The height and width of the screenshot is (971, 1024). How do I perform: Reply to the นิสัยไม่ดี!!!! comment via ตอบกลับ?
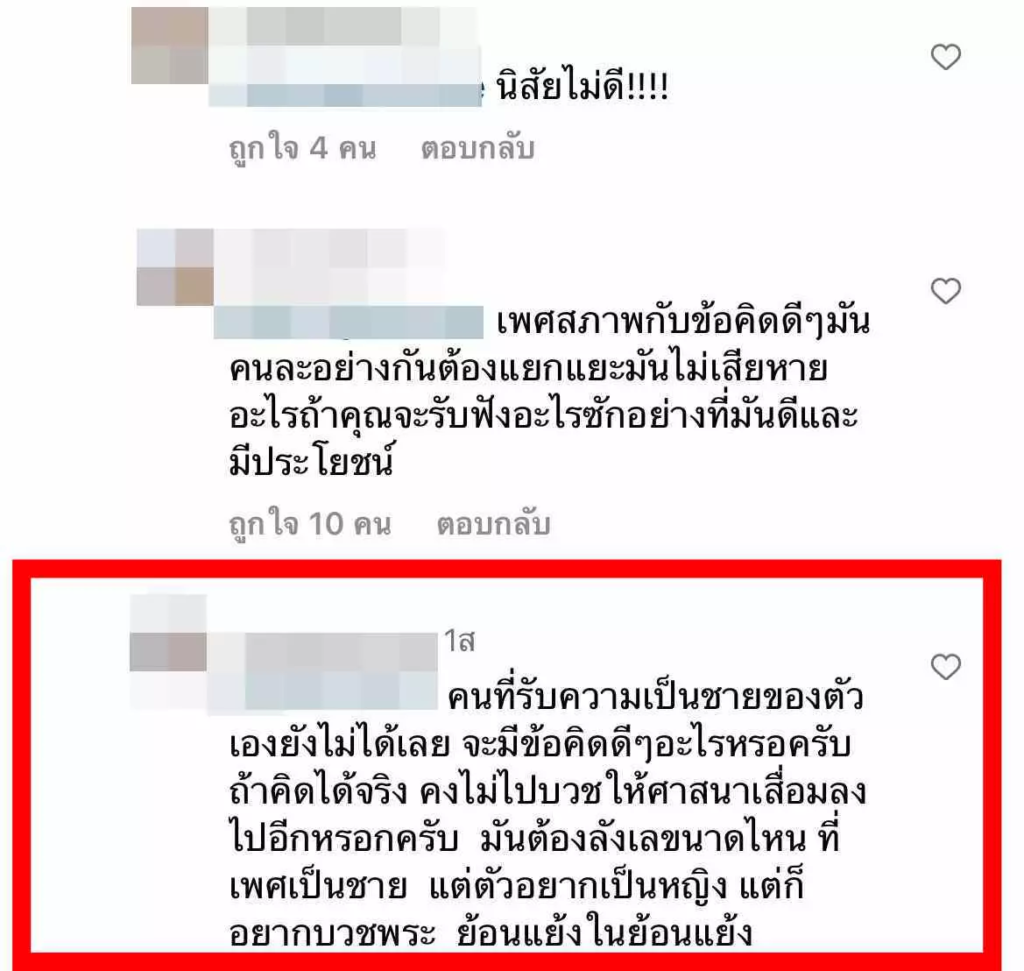coord(477,148)
